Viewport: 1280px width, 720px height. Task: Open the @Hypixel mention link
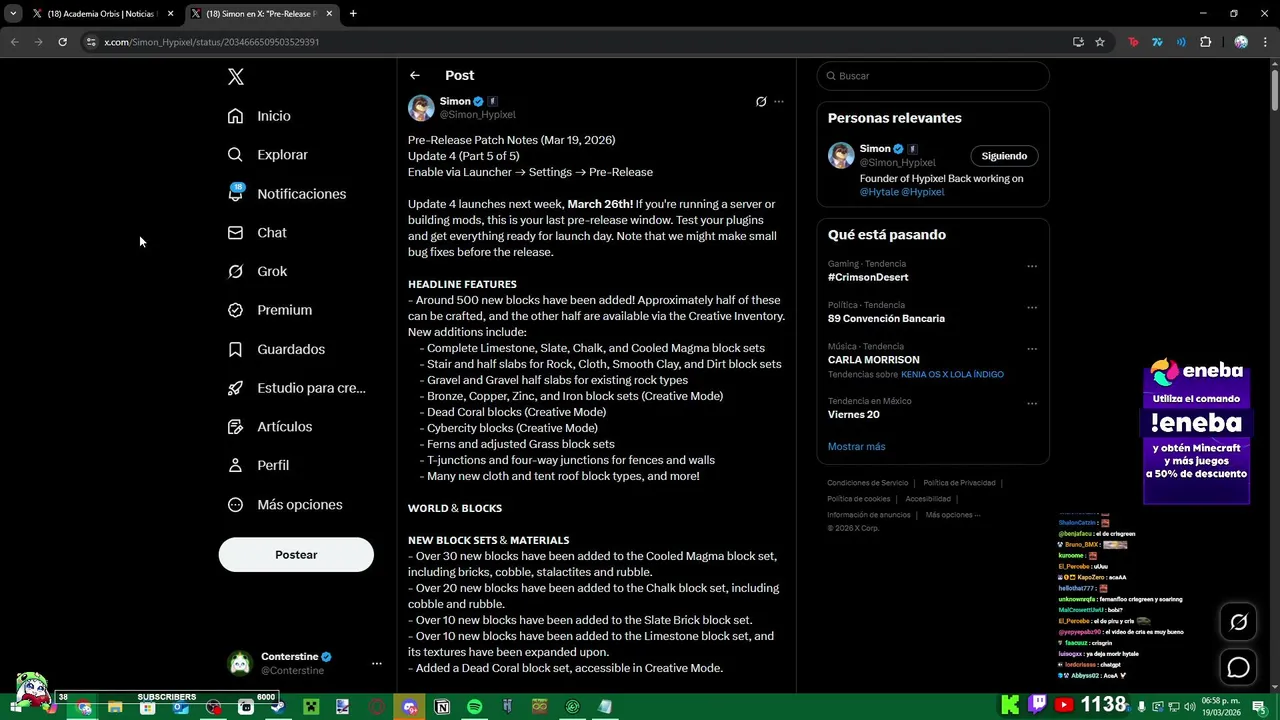tap(922, 192)
